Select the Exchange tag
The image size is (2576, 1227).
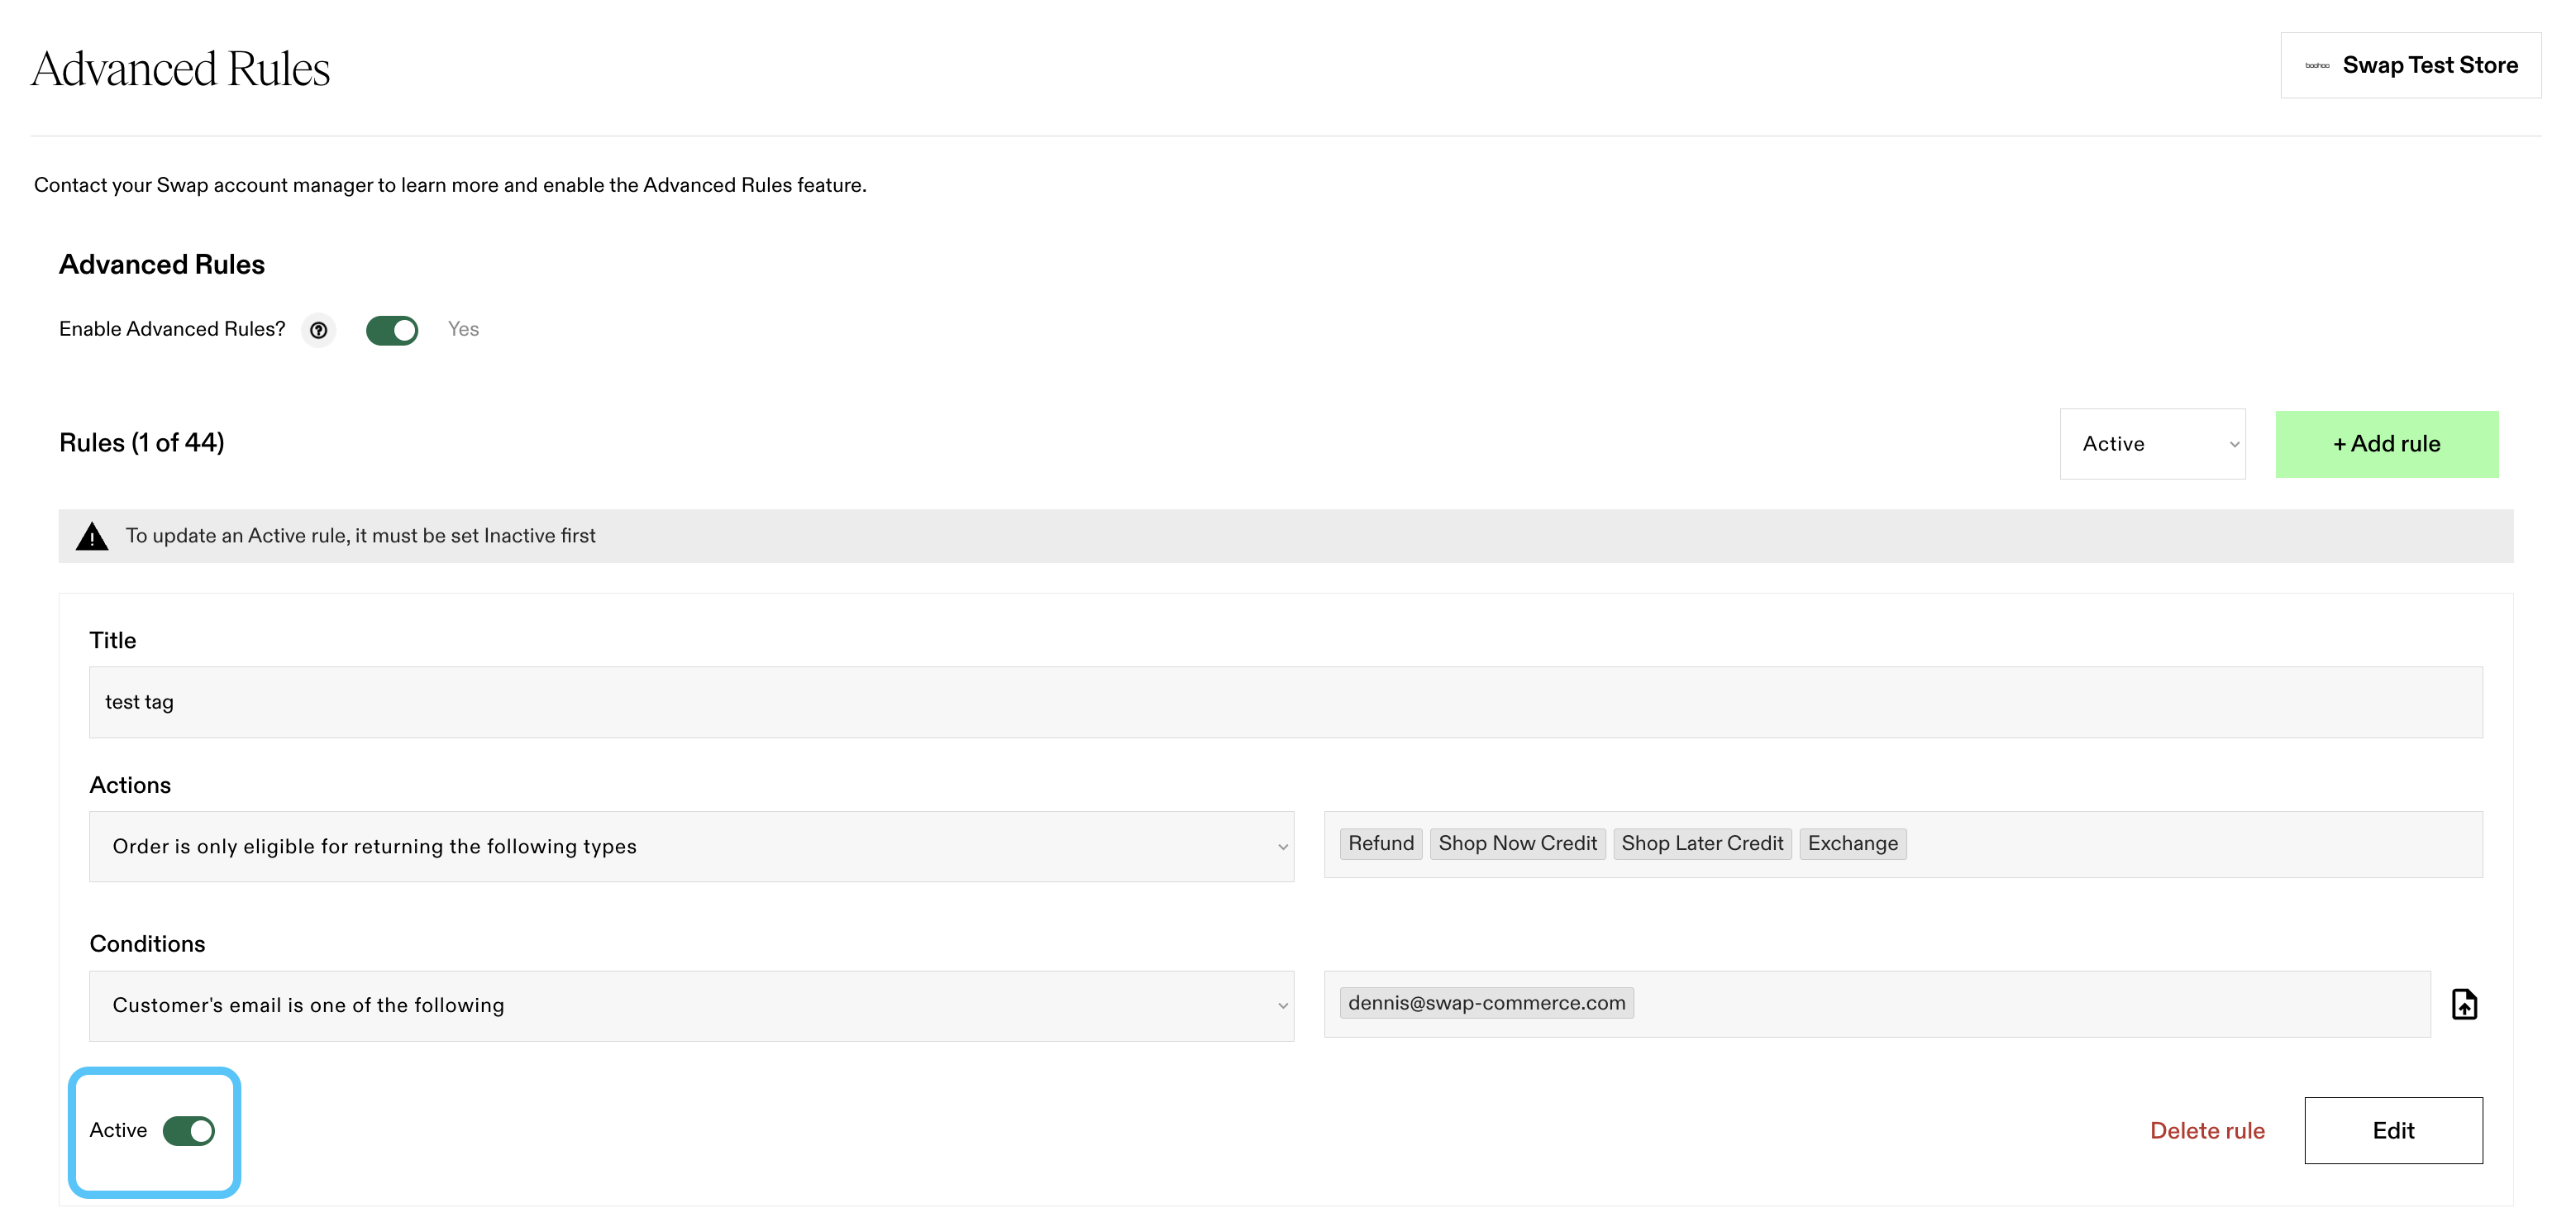click(1852, 844)
